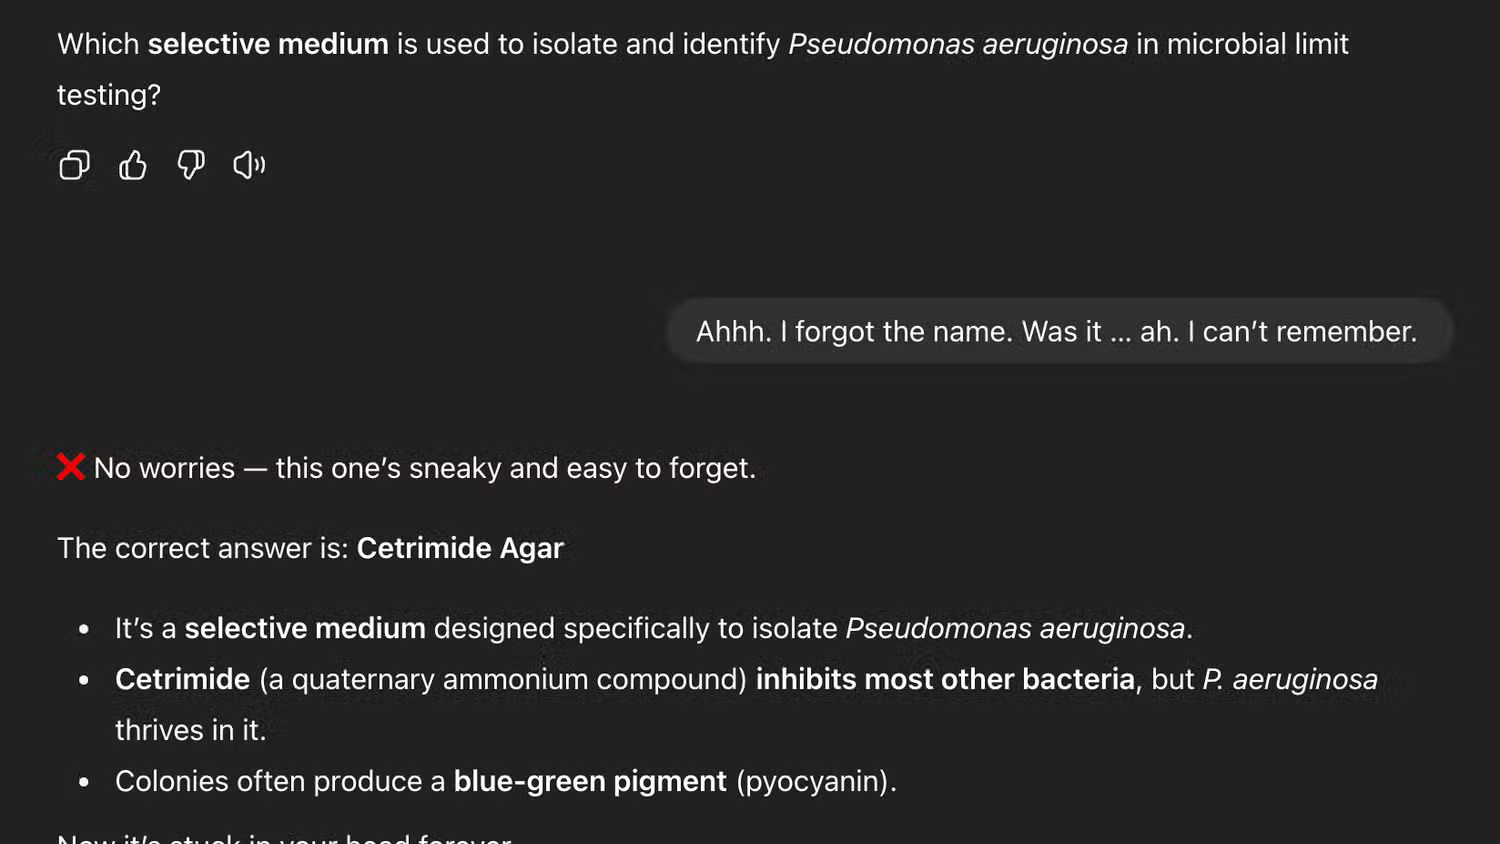The image size is (1500, 844).
Task: Click the first bullet's "designed specifically to isolate" text
Action: (x=635, y=628)
